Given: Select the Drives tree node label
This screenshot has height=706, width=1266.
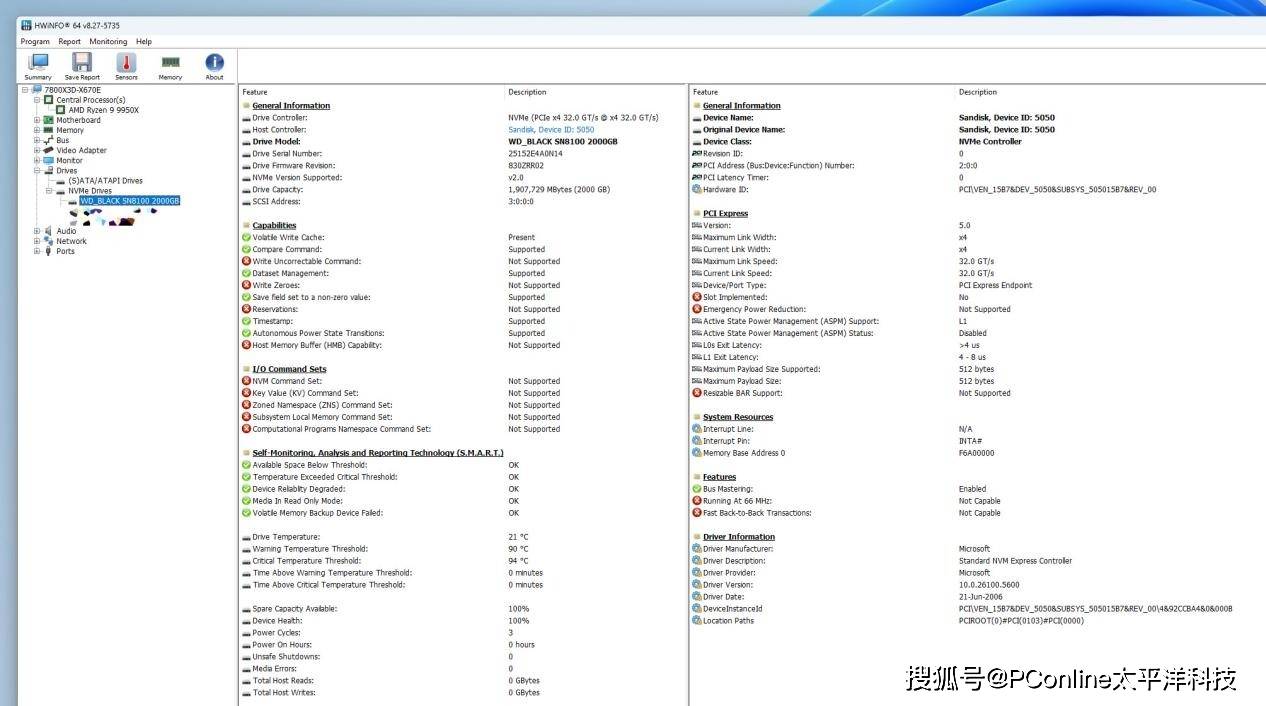Looking at the screenshot, I should click(x=67, y=171).
